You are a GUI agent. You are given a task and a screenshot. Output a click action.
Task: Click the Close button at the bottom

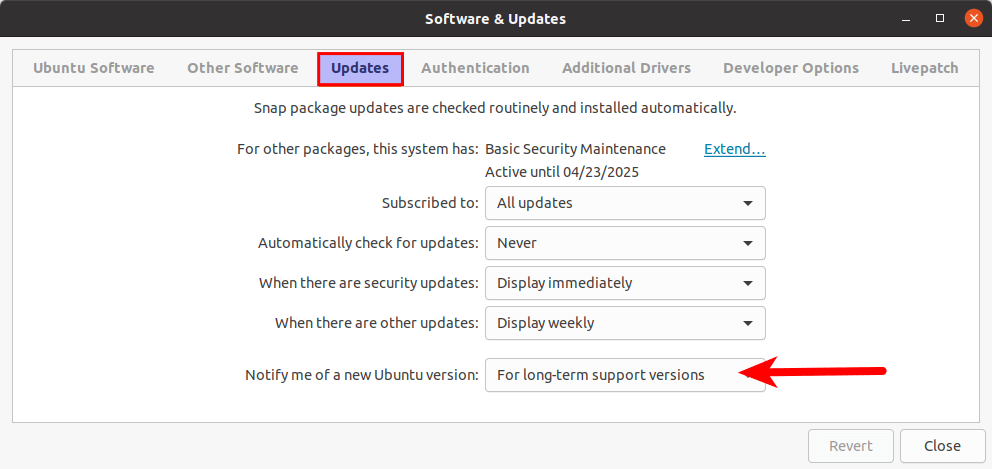tap(942, 446)
